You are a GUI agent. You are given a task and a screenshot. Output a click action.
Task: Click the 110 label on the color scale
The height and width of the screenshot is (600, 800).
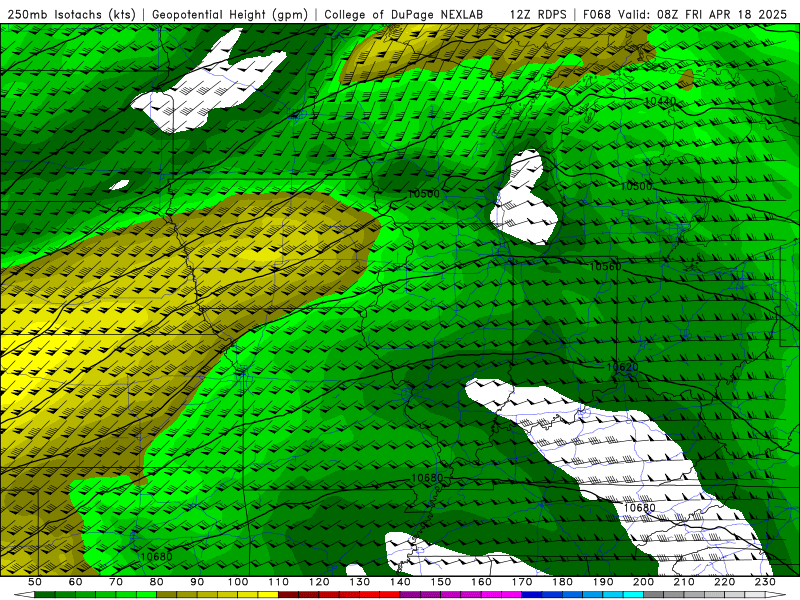279,582
